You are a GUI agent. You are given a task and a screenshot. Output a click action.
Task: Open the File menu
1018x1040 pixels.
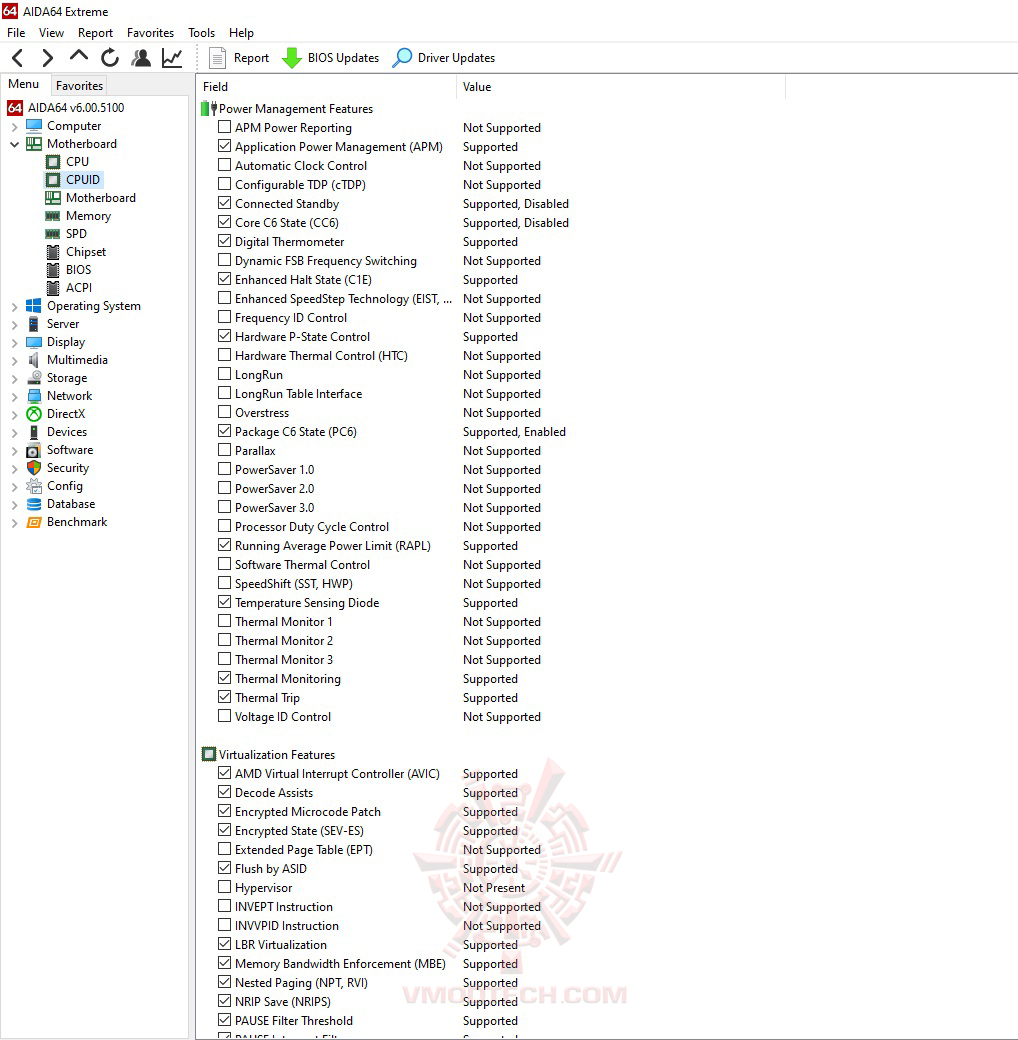[x=16, y=32]
